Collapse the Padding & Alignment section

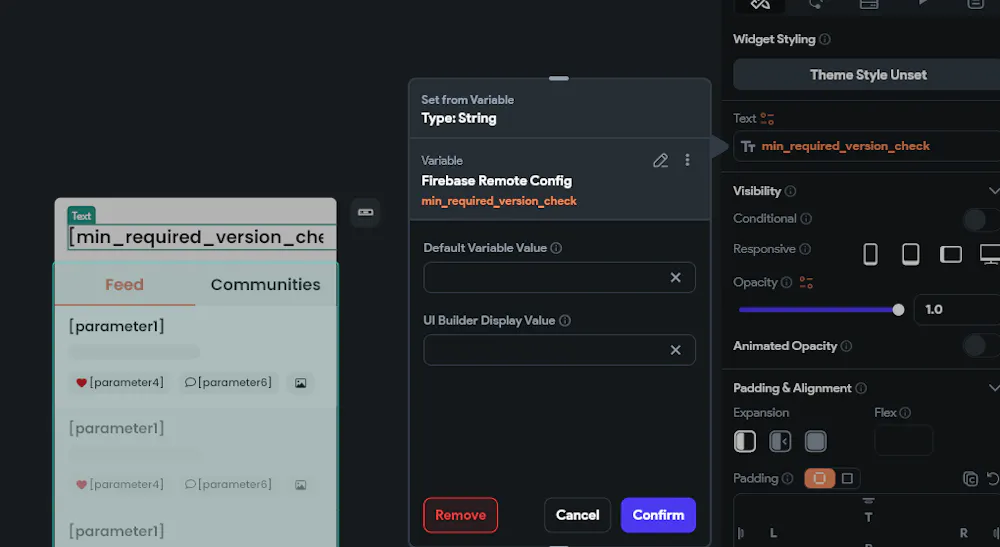tap(993, 388)
